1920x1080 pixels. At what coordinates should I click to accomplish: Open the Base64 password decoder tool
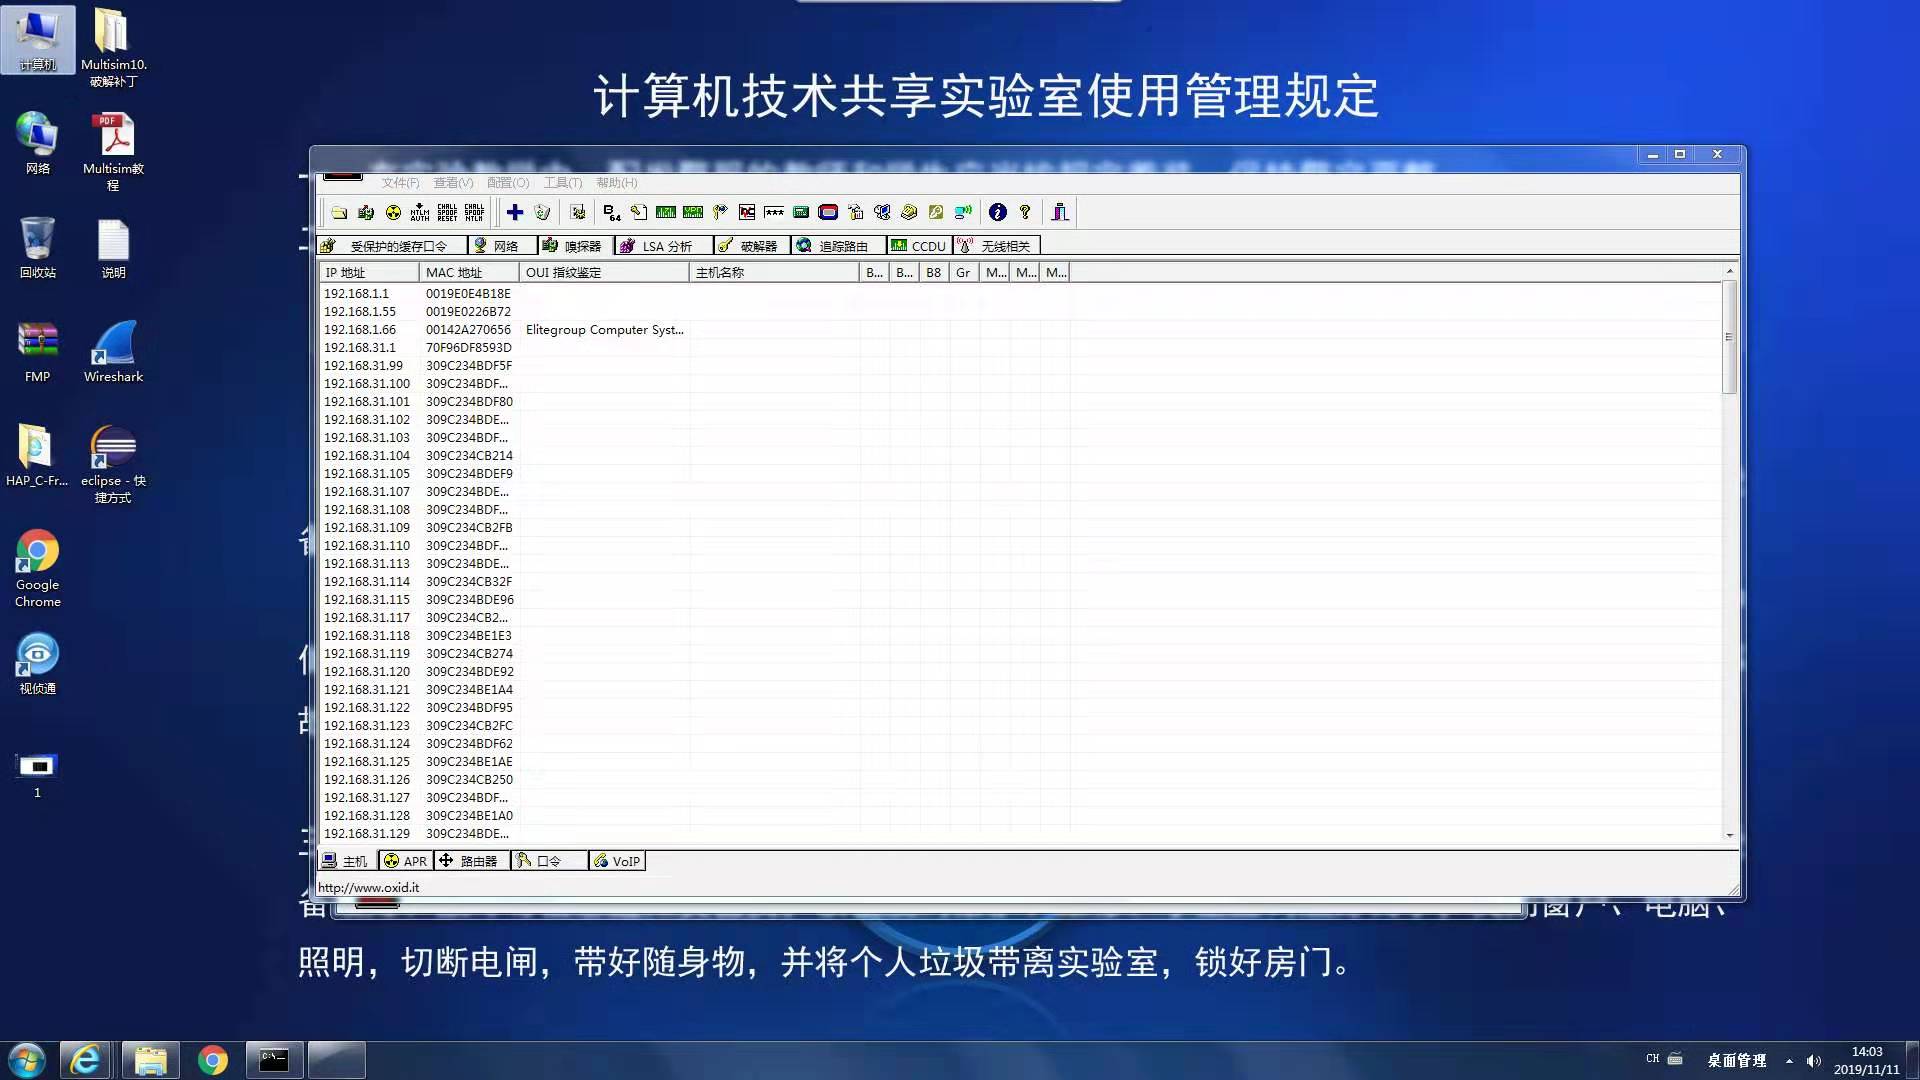click(612, 212)
